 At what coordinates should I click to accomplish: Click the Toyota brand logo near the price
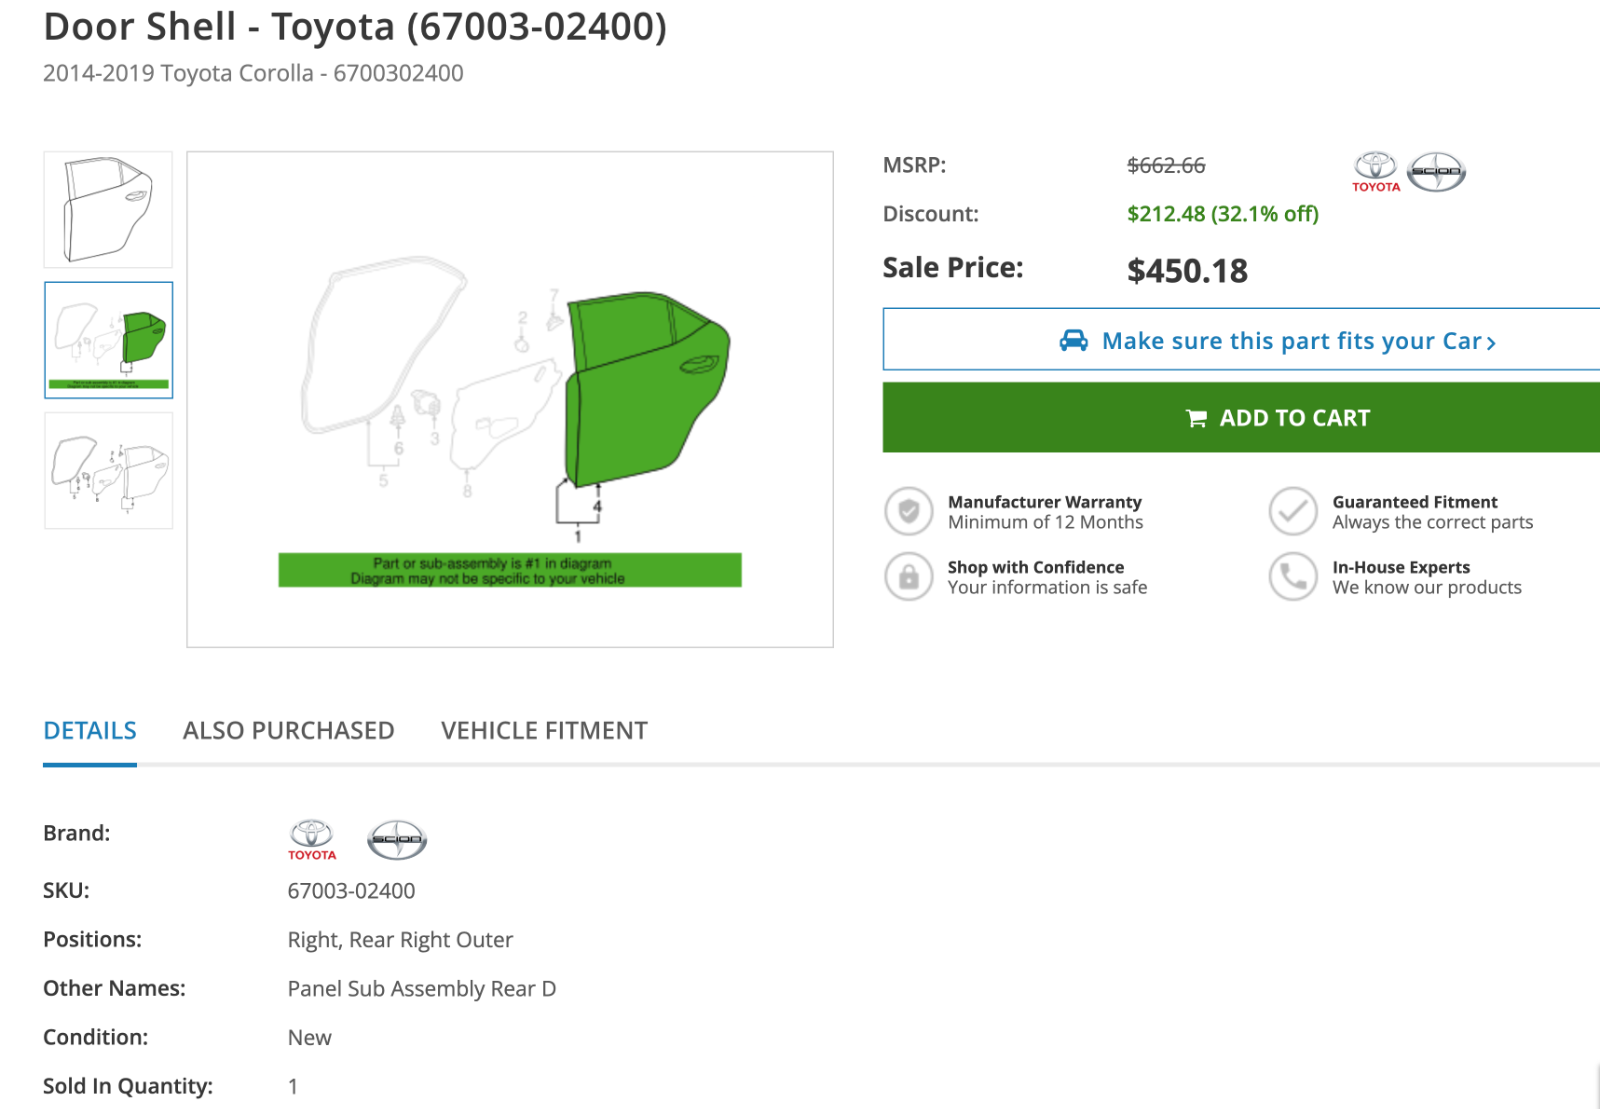coord(1374,170)
